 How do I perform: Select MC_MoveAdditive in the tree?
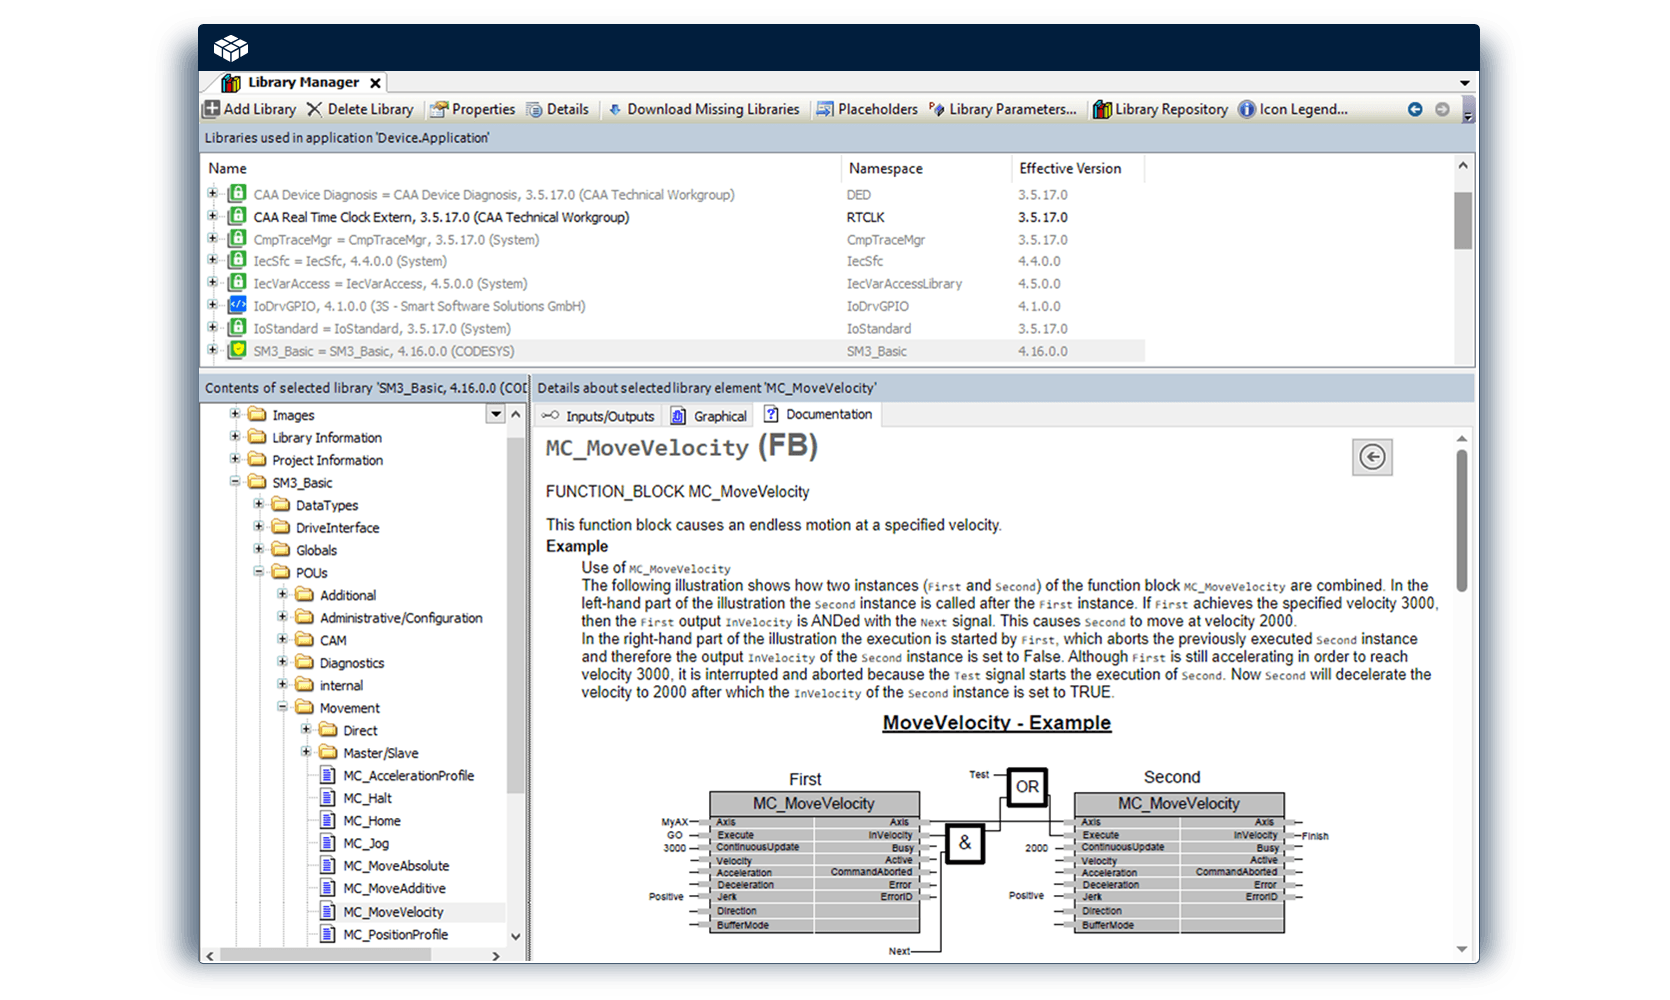click(x=394, y=888)
